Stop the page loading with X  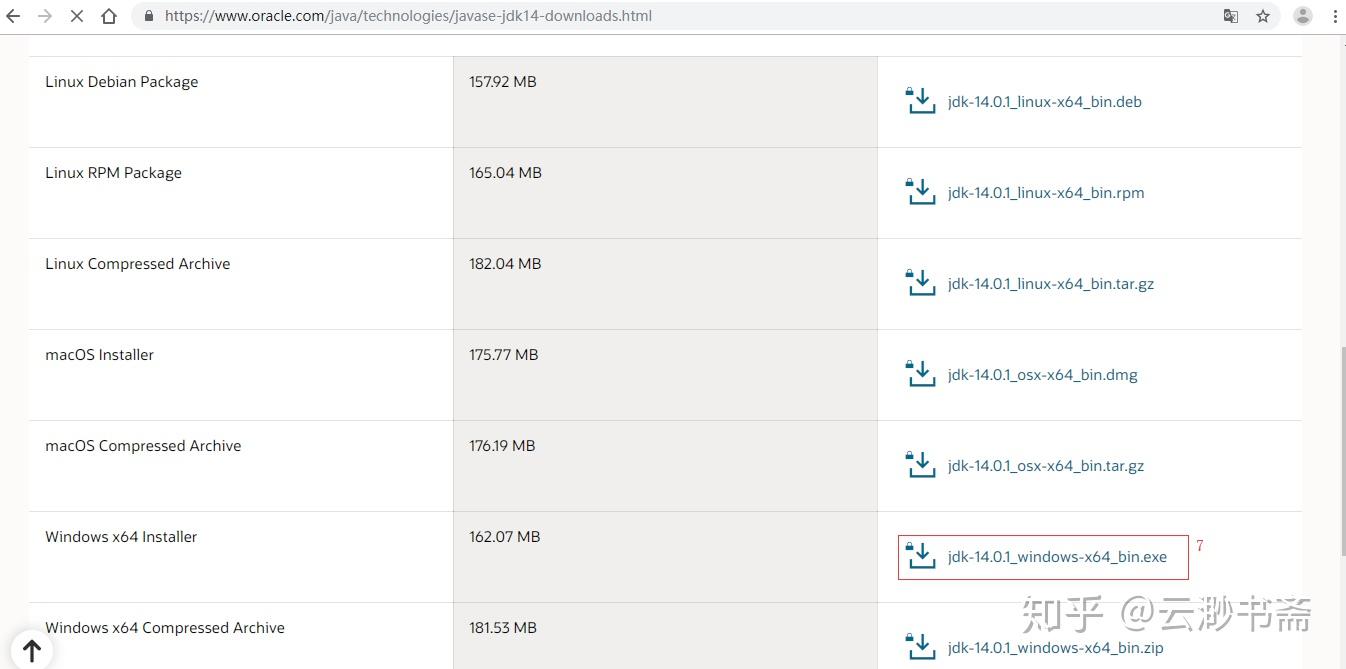pyautogui.click(x=77, y=16)
